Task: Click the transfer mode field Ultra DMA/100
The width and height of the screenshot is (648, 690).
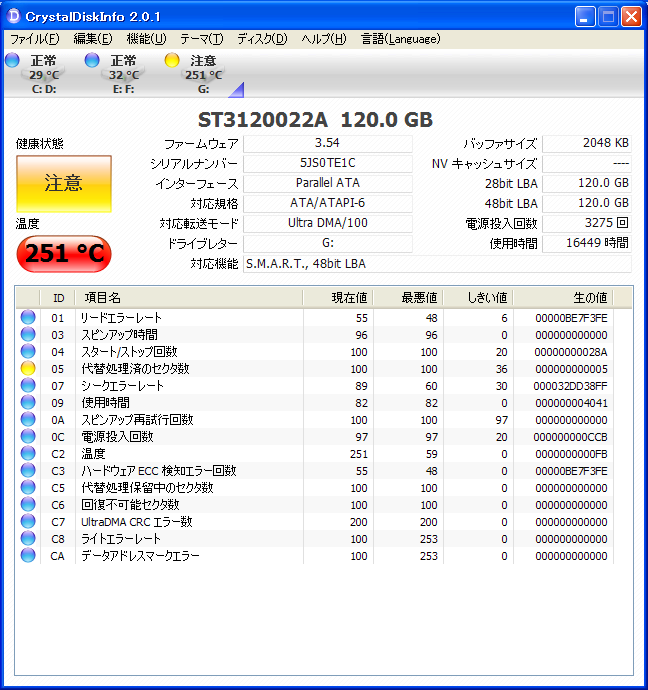Action: click(328, 224)
